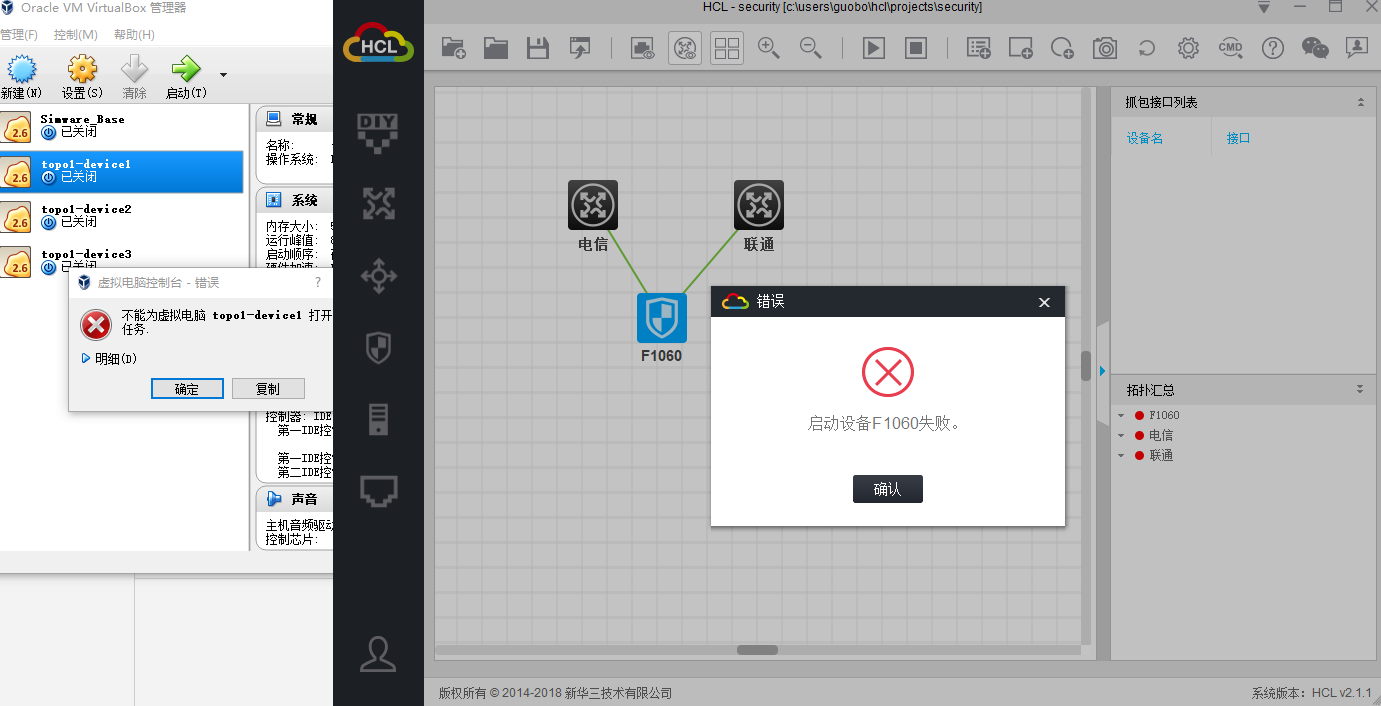Toggle show device name icon with eye
The width and height of the screenshot is (1381, 706).
pos(643,47)
